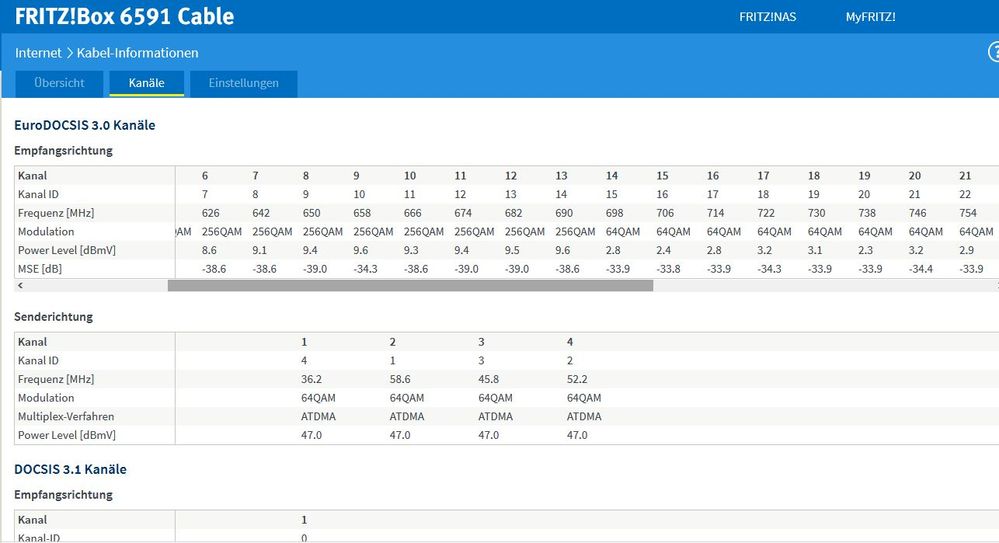Click ATDMA value under upstream channel 1

point(318,417)
